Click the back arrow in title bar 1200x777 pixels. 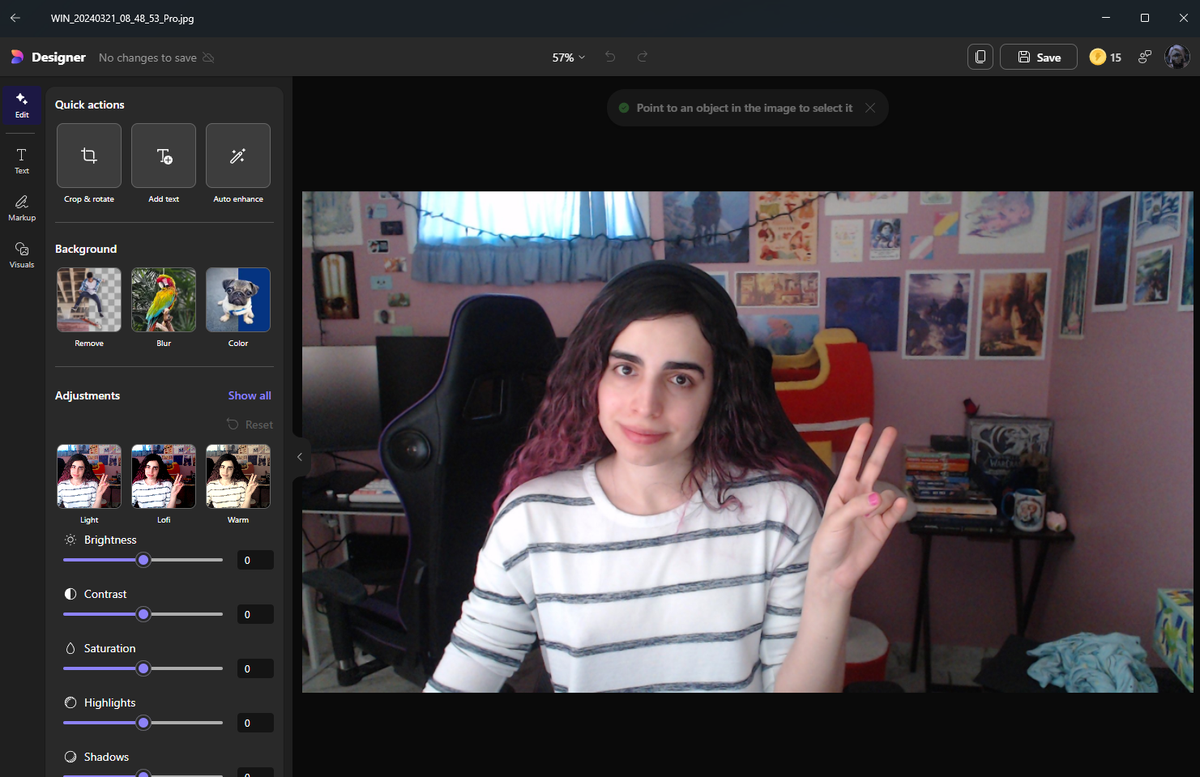tap(15, 18)
